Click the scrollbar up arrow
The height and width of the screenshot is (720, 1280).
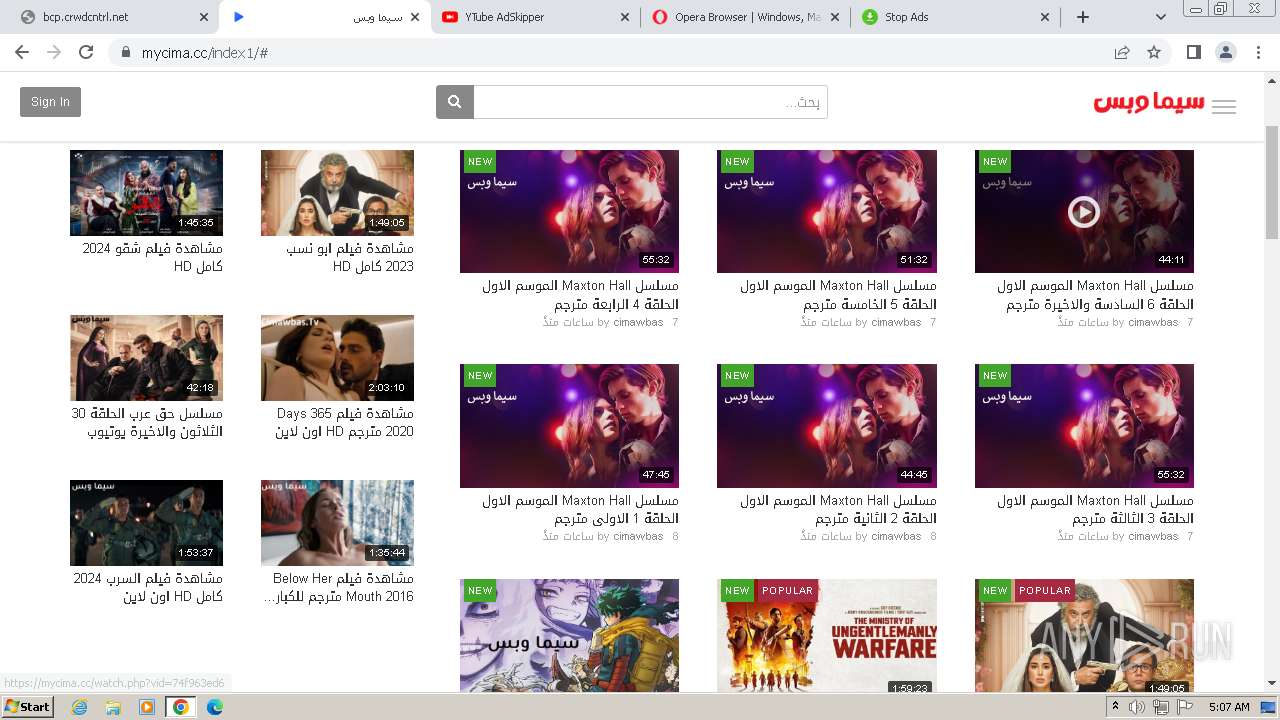(1272, 80)
